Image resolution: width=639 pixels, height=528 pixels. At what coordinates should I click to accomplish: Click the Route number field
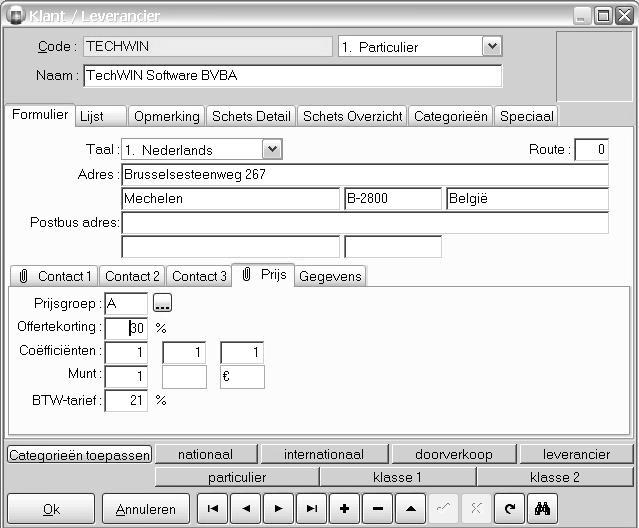click(x=591, y=150)
